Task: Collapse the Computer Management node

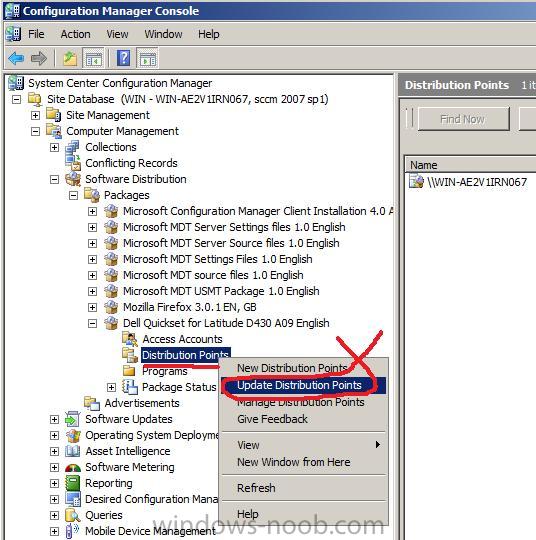Action: pyautogui.click(x=35, y=131)
